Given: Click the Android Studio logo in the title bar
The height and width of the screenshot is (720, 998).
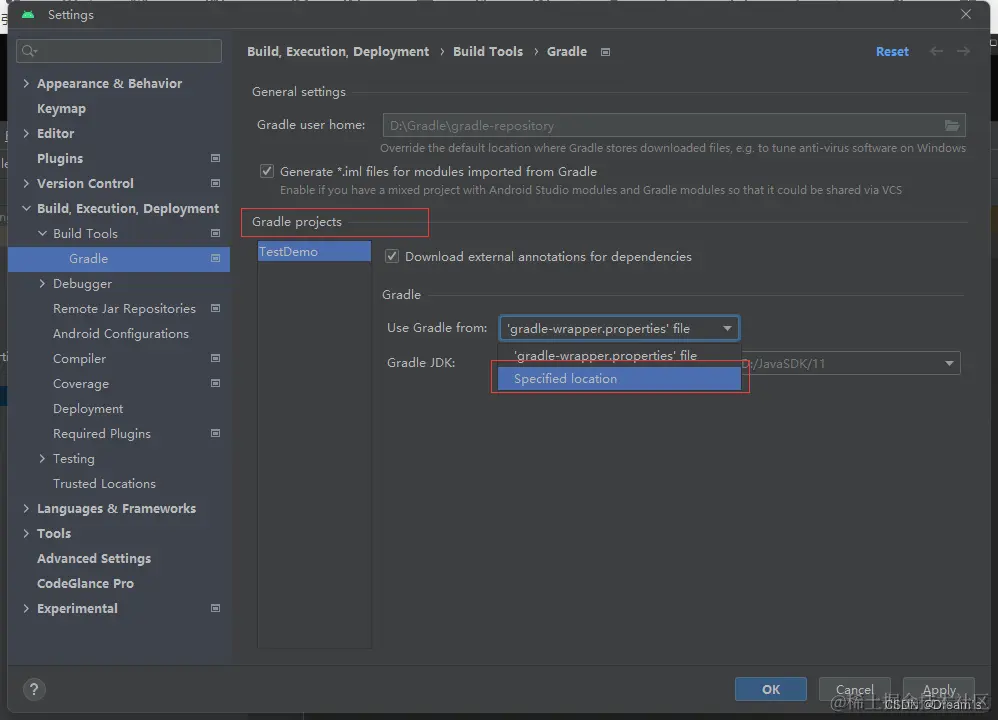Looking at the screenshot, I should (x=28, y=14).
